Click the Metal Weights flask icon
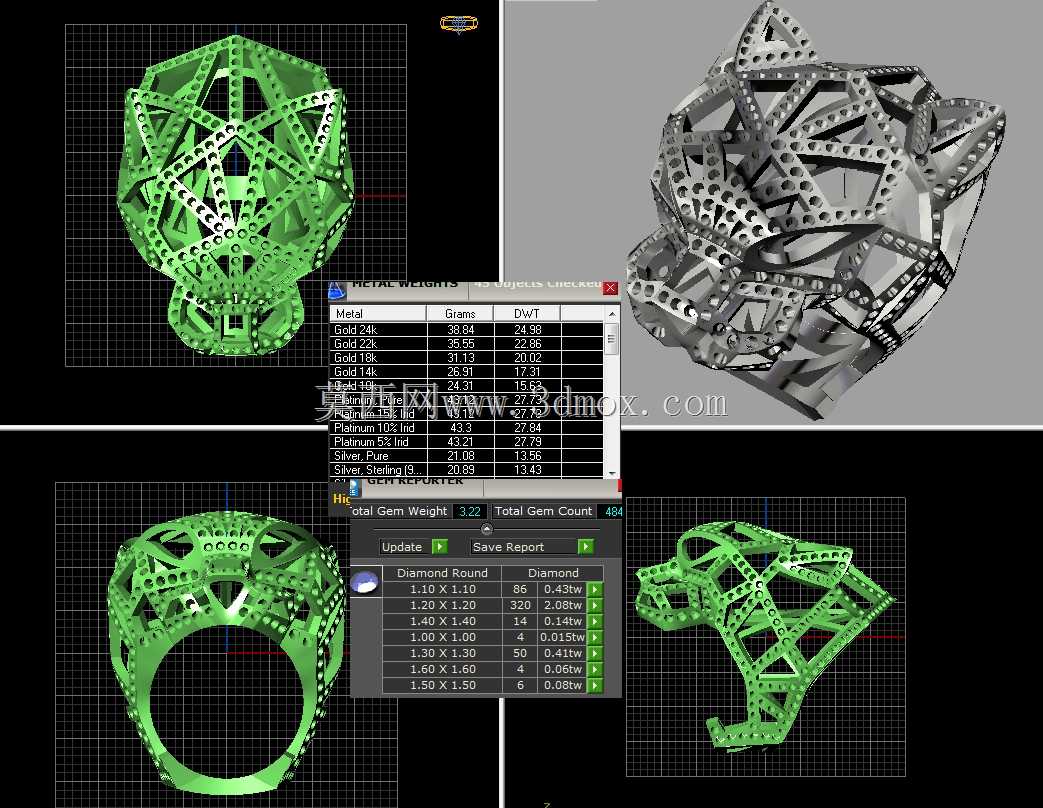 click(337, 290)
